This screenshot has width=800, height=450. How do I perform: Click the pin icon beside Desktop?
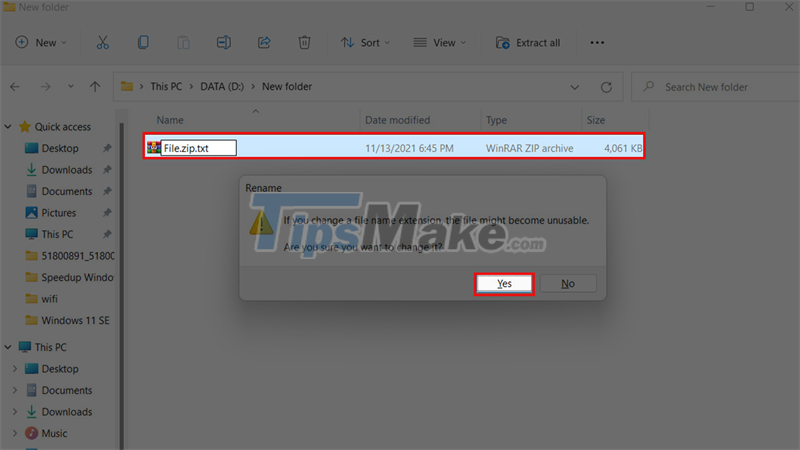[x=107, y=148]
